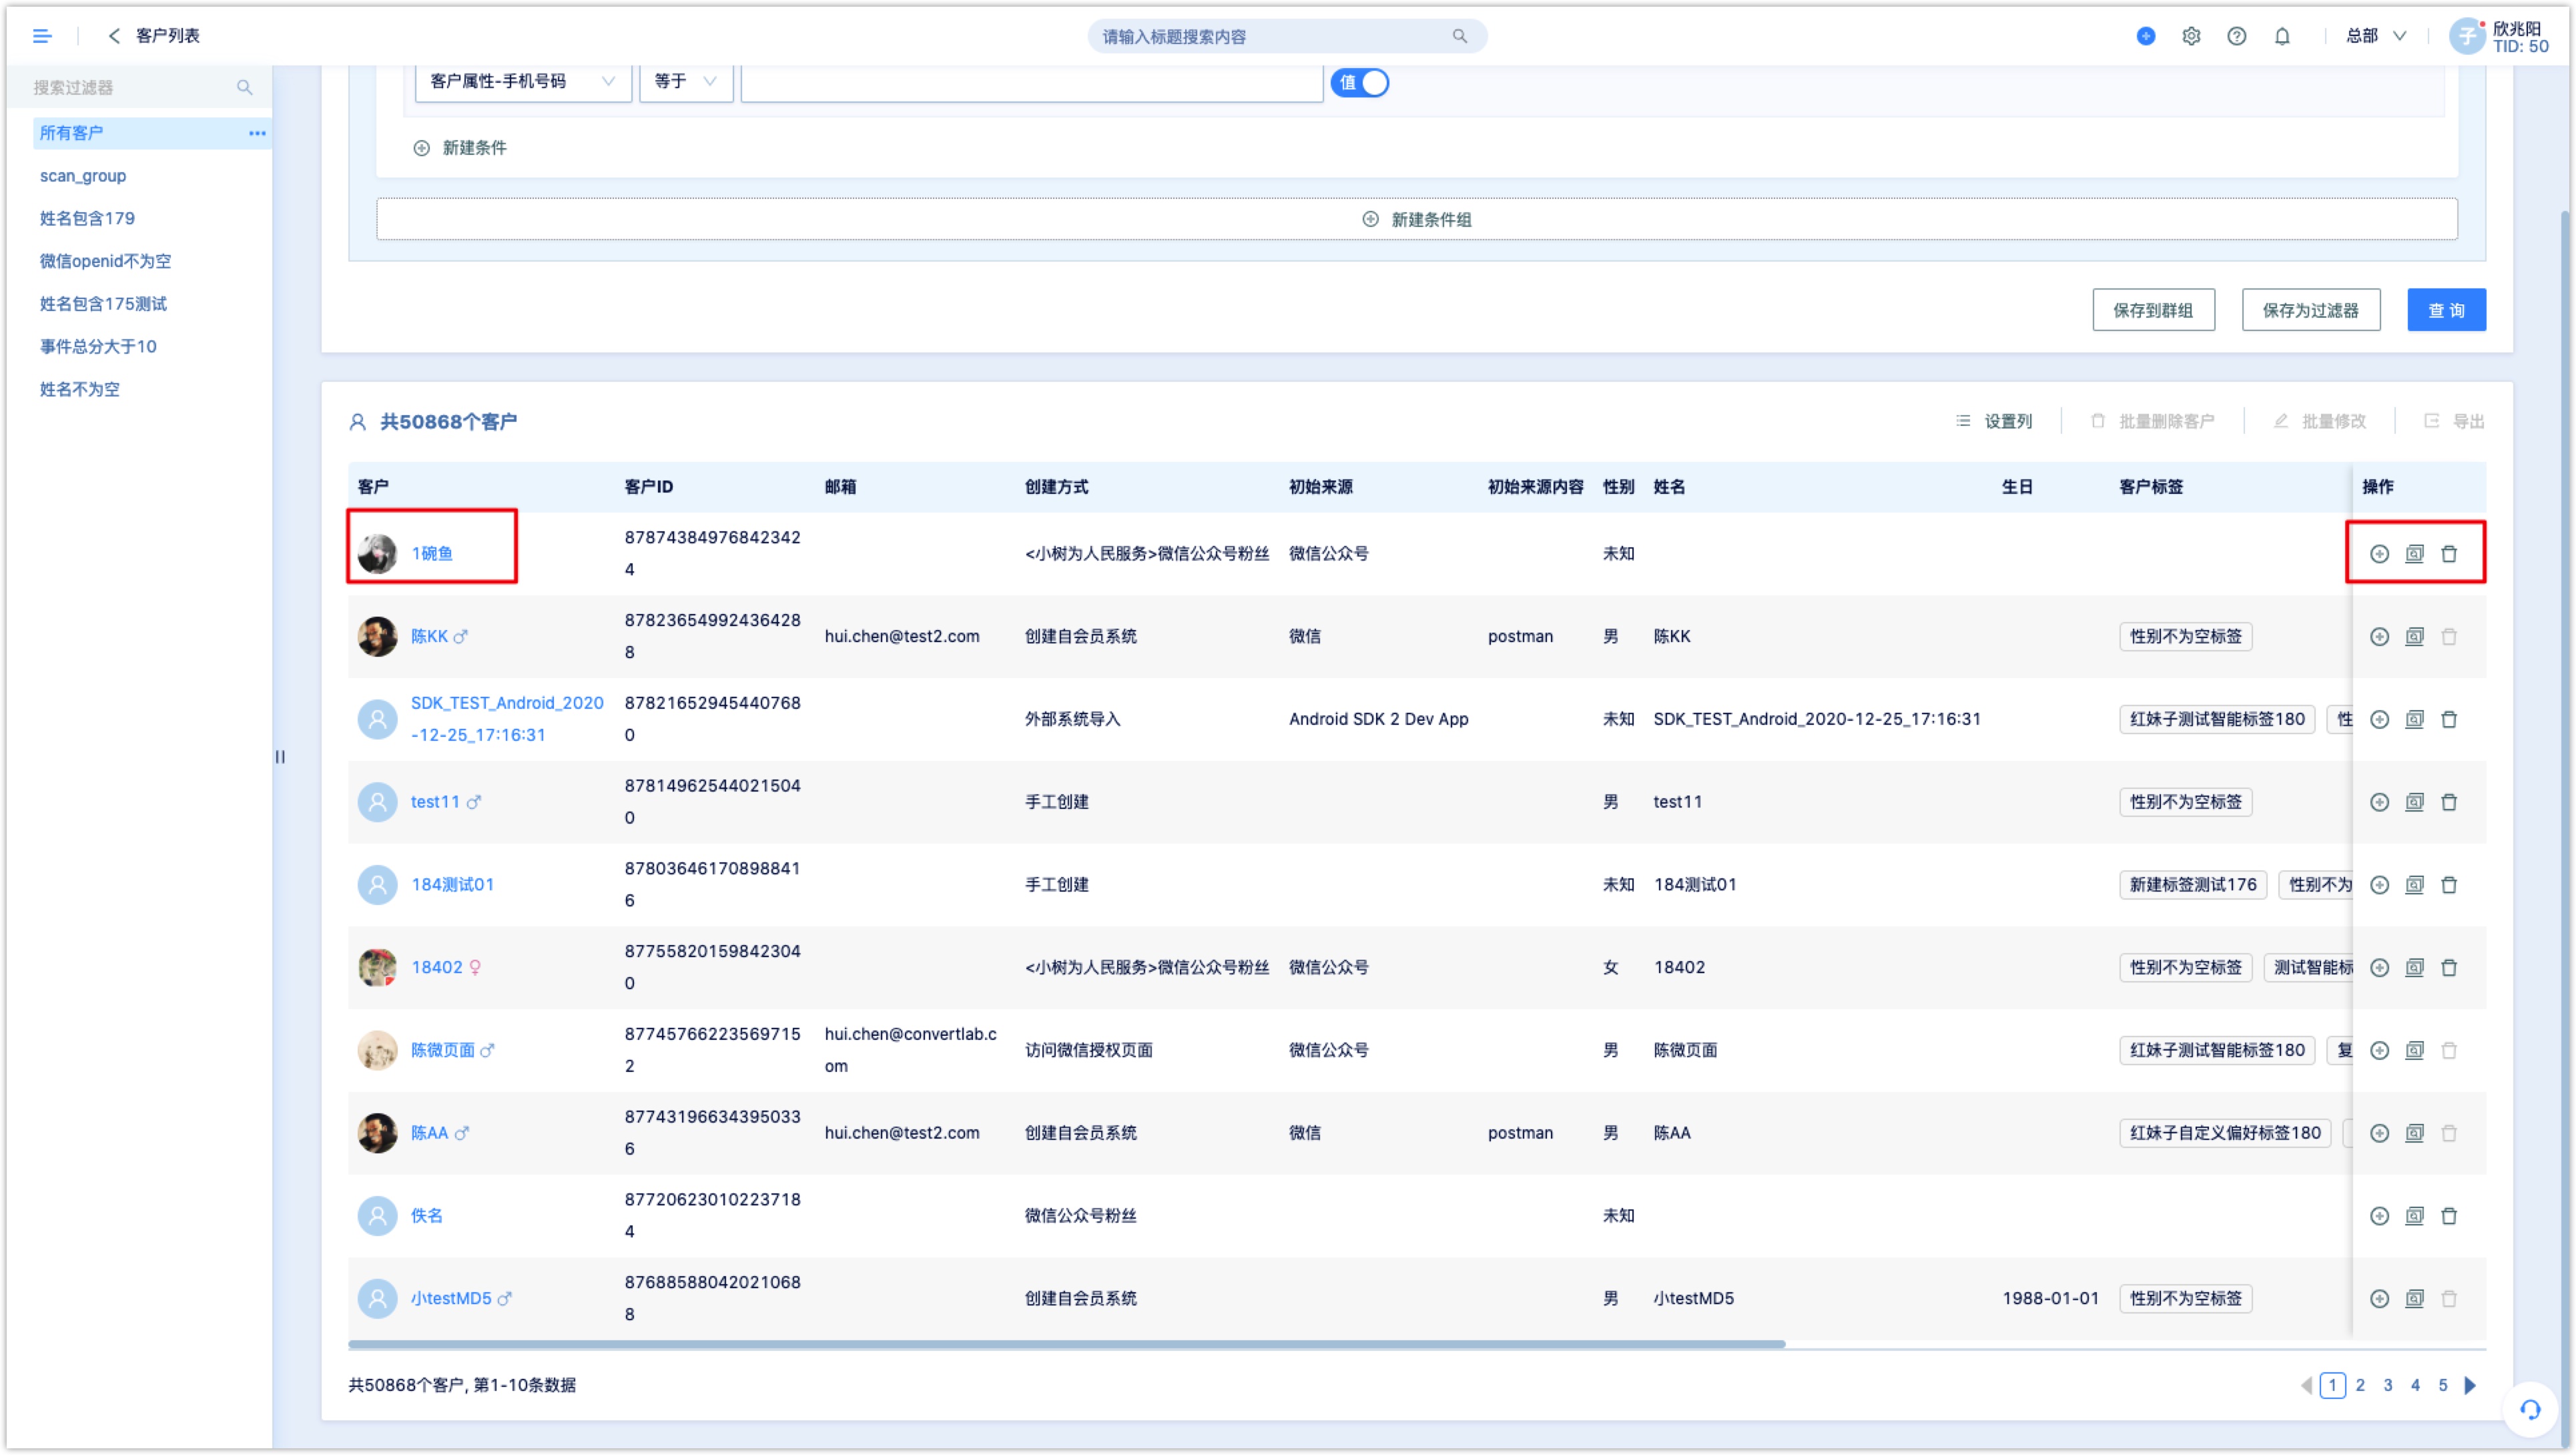The width and height of the screenshot is (2576, 1455).
Task: Click the add icon for the 小testMD5 row
Action: [2379, 1299]
